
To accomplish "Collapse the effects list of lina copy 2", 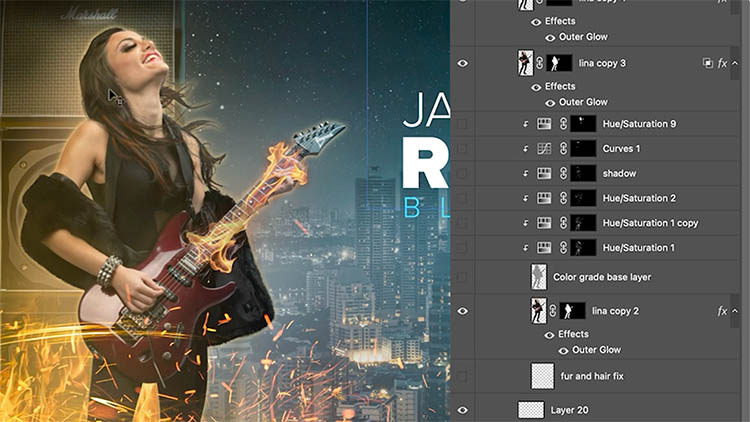I will [736, 312].
